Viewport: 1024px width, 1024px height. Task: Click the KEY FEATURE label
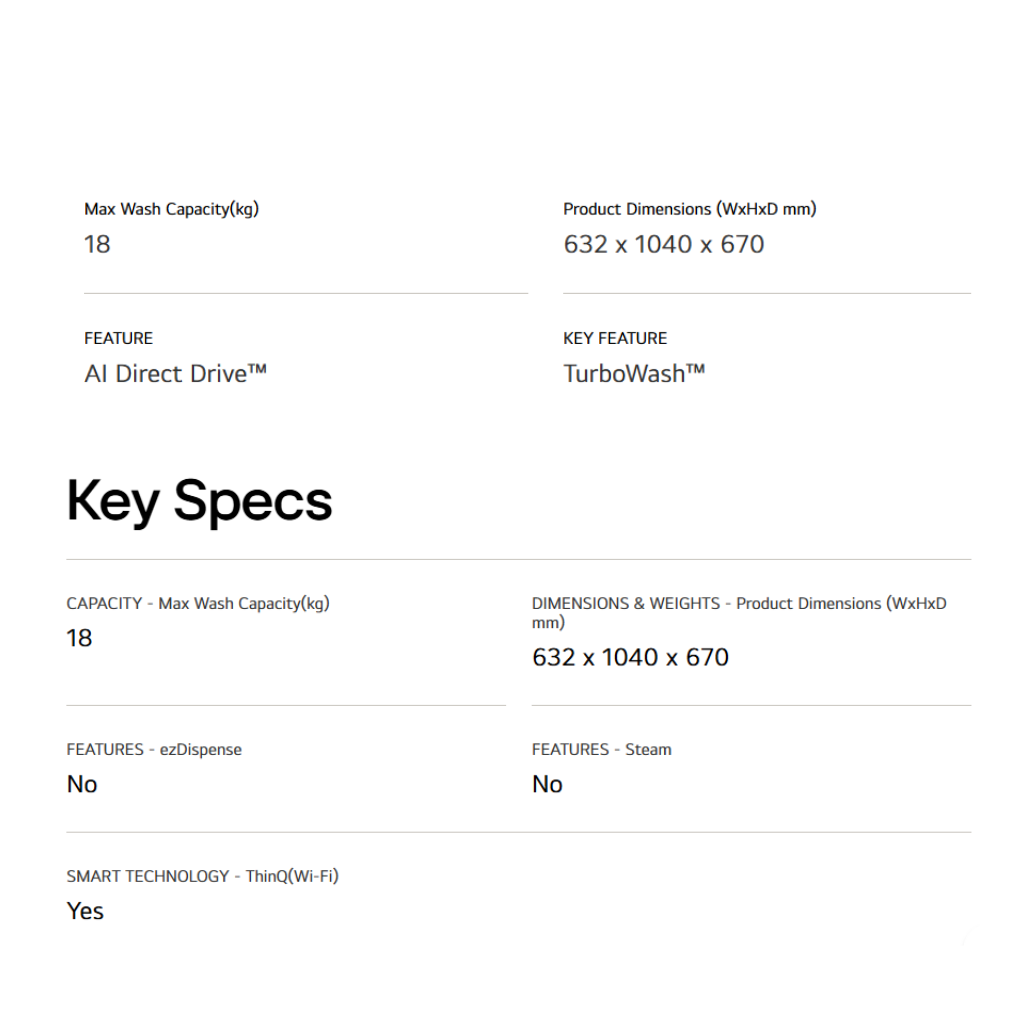[615, 338]
